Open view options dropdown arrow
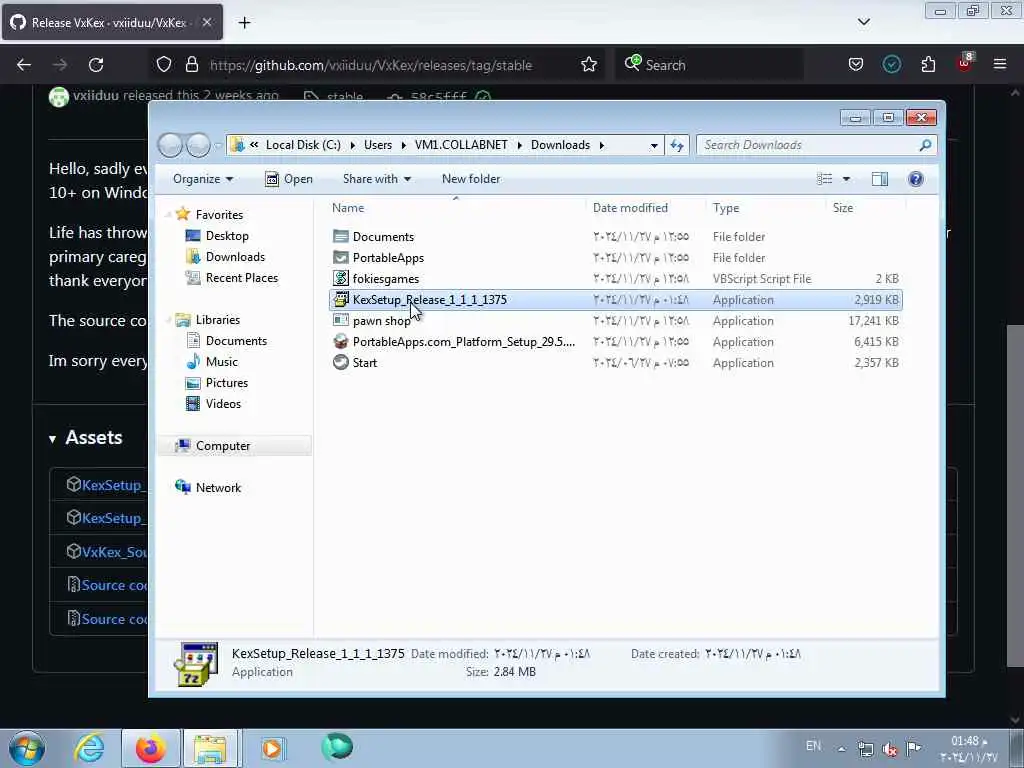 (x=846, y=179)
